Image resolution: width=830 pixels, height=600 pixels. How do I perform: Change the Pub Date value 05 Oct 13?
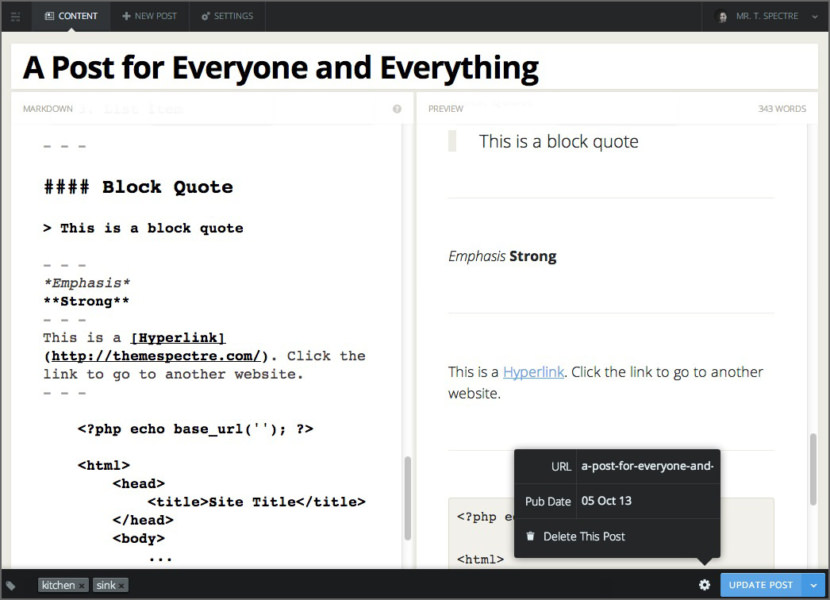click(606, 501)
